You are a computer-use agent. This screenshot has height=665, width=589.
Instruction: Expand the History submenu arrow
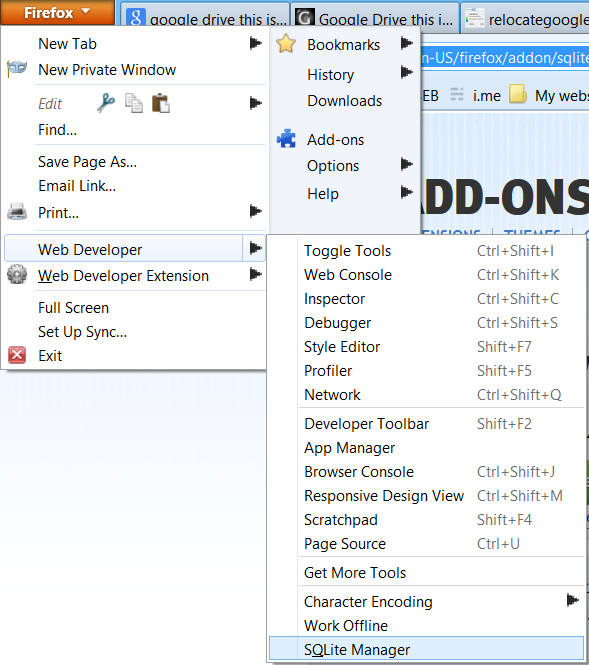click(407, 73)
